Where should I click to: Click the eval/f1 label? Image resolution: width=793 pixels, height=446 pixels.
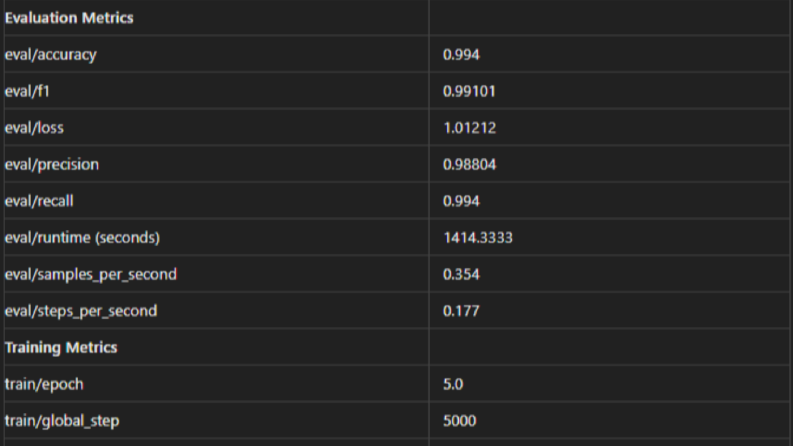[27, 91]
